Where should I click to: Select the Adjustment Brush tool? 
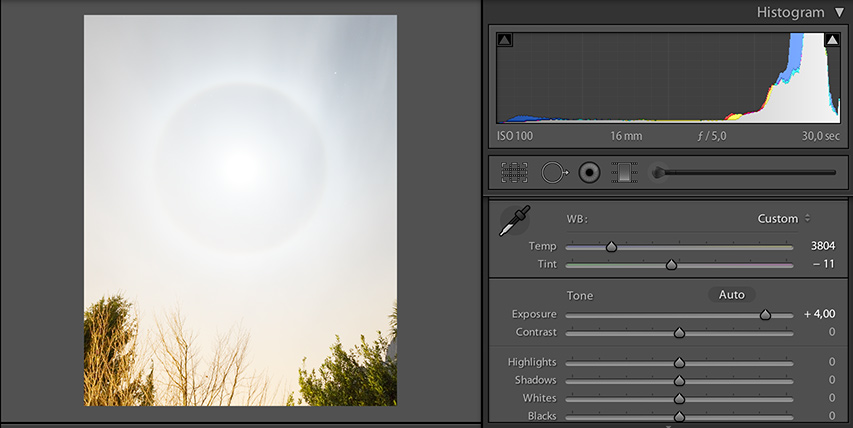(x=743, y=173)
